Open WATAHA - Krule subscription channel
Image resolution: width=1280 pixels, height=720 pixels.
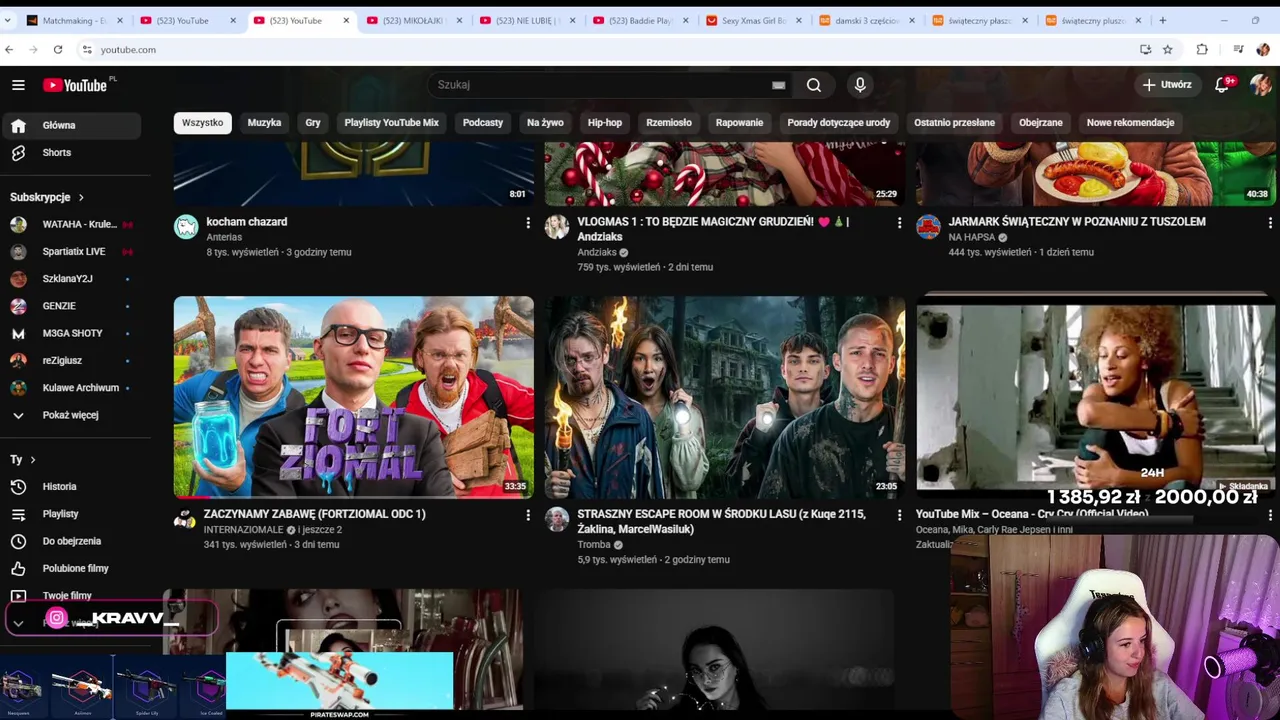pos(70,224)
